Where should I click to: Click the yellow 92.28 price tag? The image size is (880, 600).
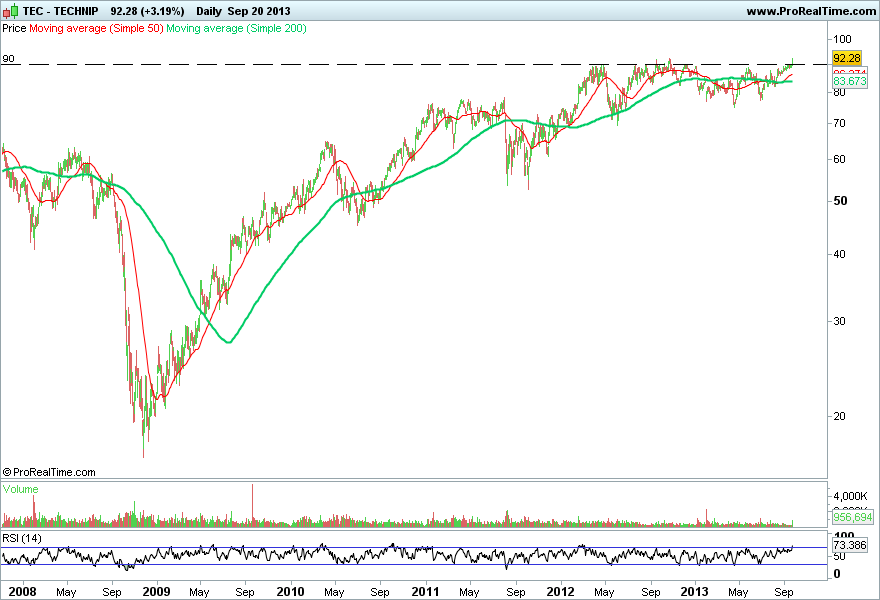[846, 58]
